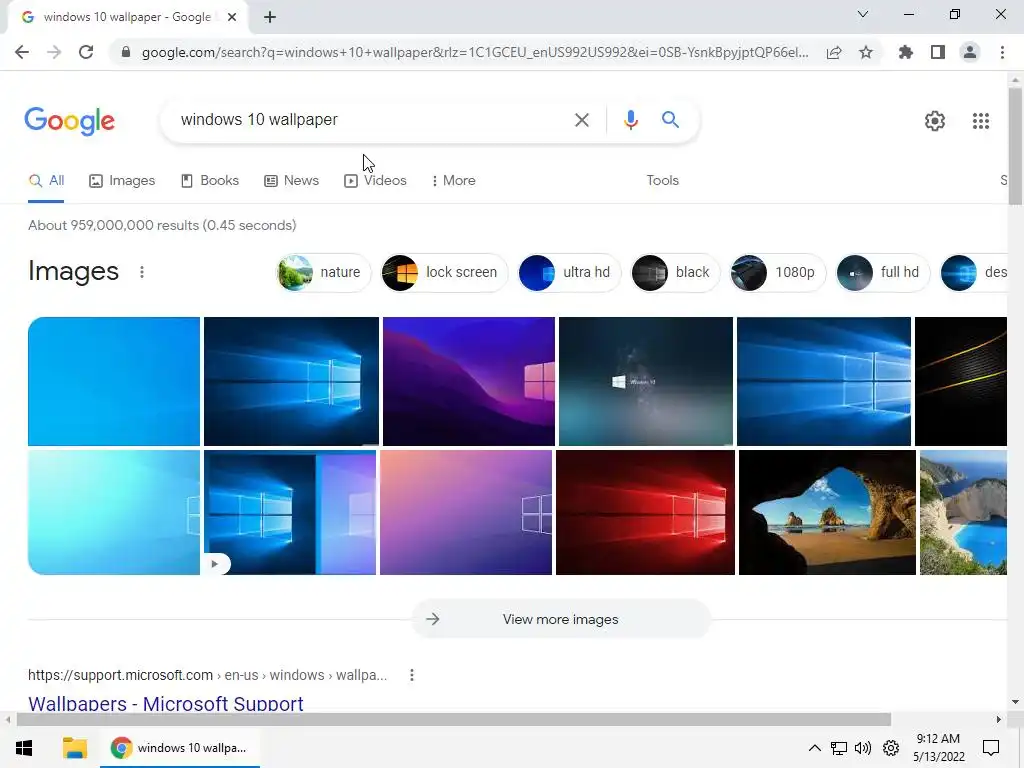Open the plain blue gradient wallpaper thumbnail
The width and height of the screenshot is (1024, 768).
coord(114,381)
